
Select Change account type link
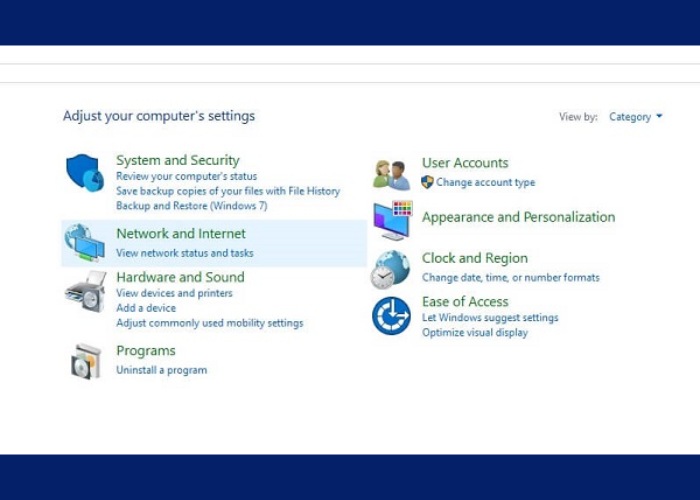485,182
